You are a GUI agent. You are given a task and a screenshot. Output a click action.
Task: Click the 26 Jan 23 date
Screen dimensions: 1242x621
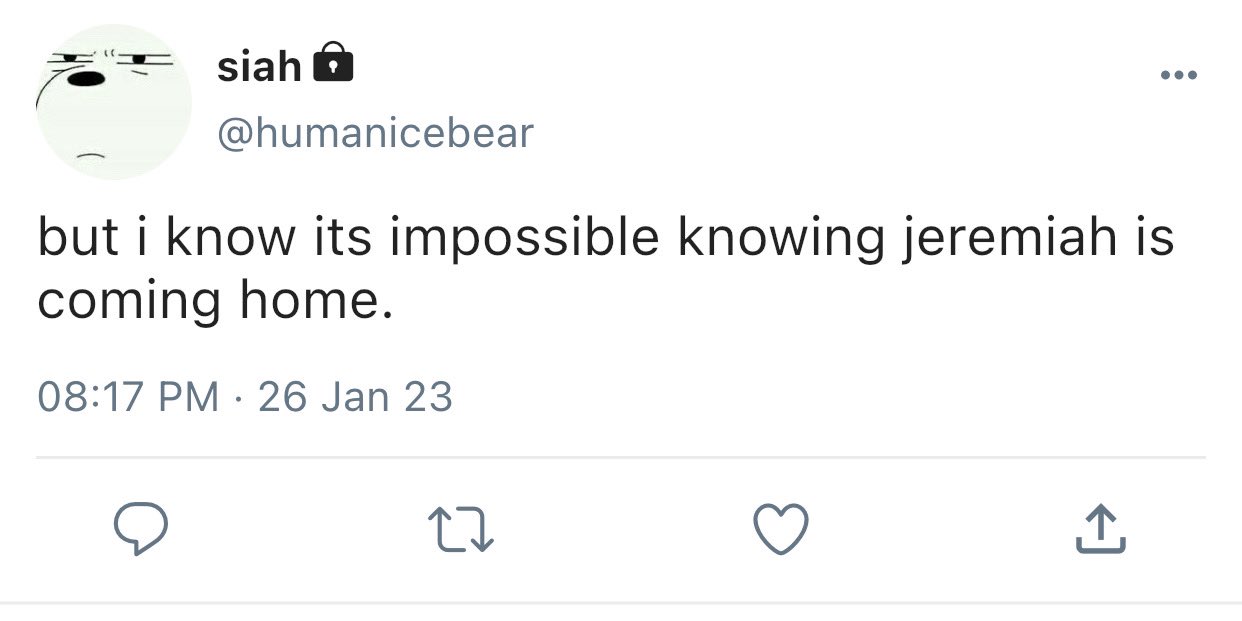click(x=355, y=397)
